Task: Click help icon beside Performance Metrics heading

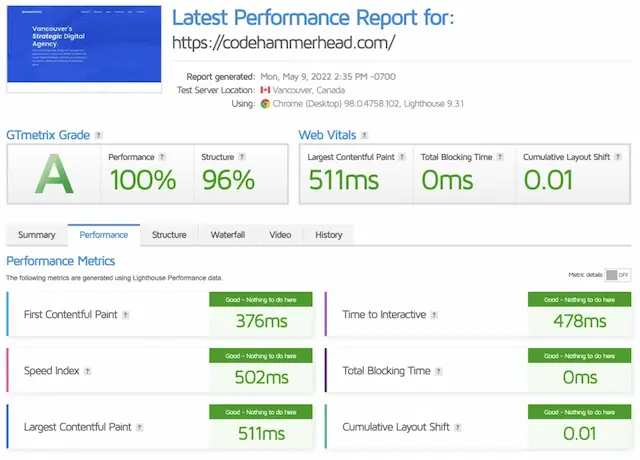Action: (x=122, y=262)
